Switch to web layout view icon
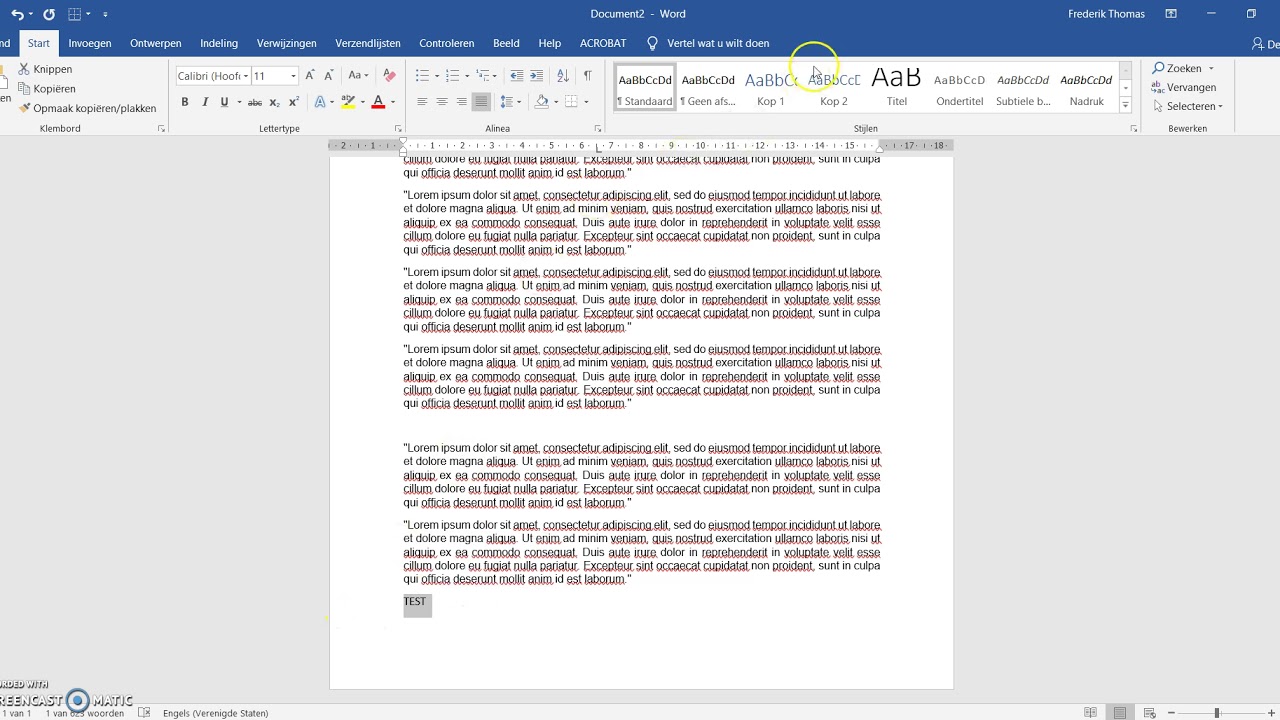The height and width of the screenshot is (720, 1280). [x=1150, y=713]
